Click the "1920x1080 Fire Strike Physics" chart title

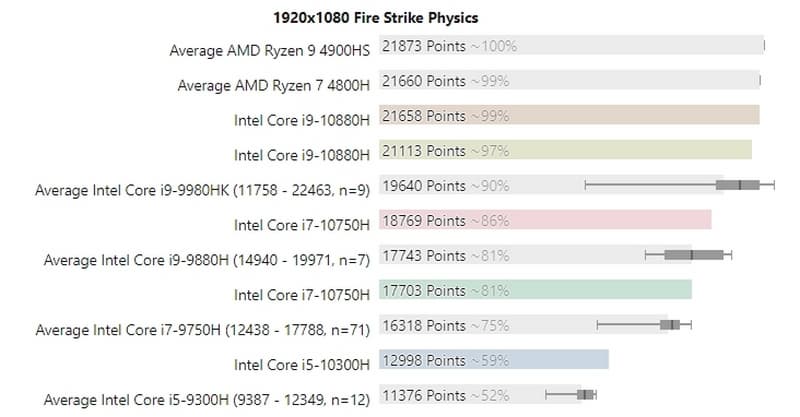pos(376,17)
